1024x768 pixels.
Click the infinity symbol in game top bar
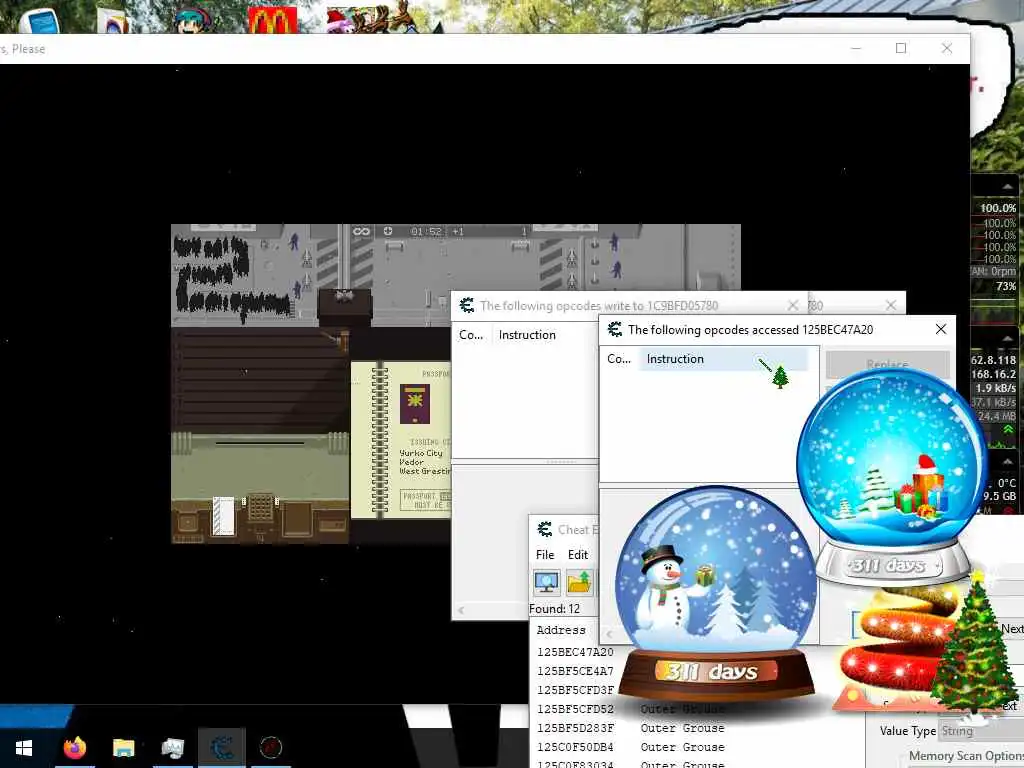click(x=361, y=231)
